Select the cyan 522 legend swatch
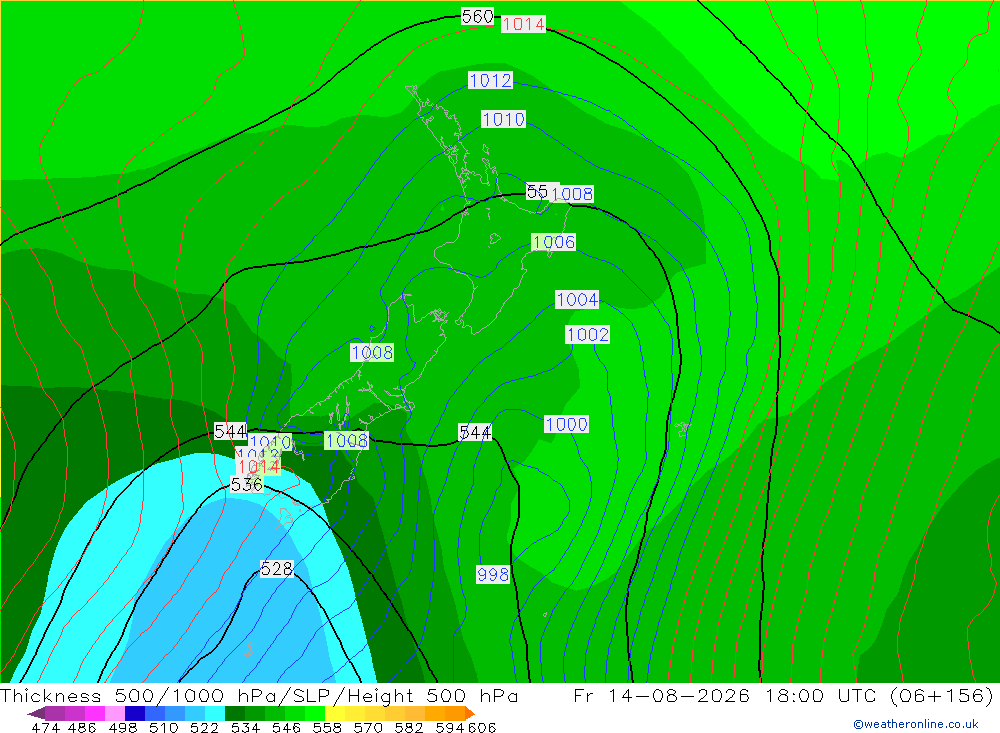1000x733 pixels. coord(215,713)
